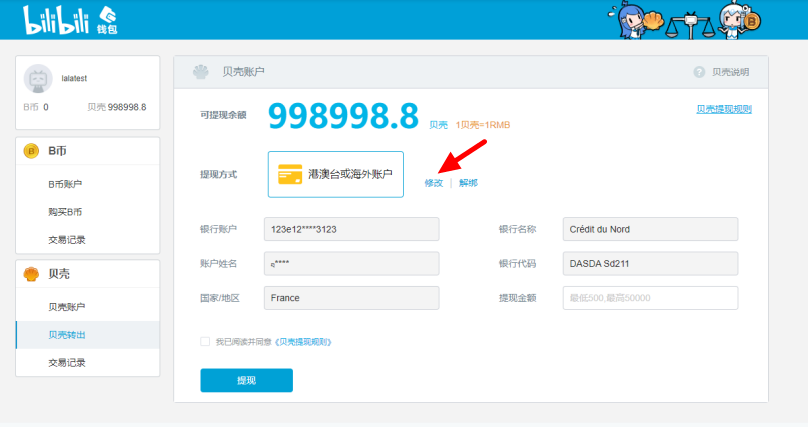This screenshot has width=808, height=427.
Task: Select the 港澳台或海外账户 withdrawal method card
Action: point(335,174)
